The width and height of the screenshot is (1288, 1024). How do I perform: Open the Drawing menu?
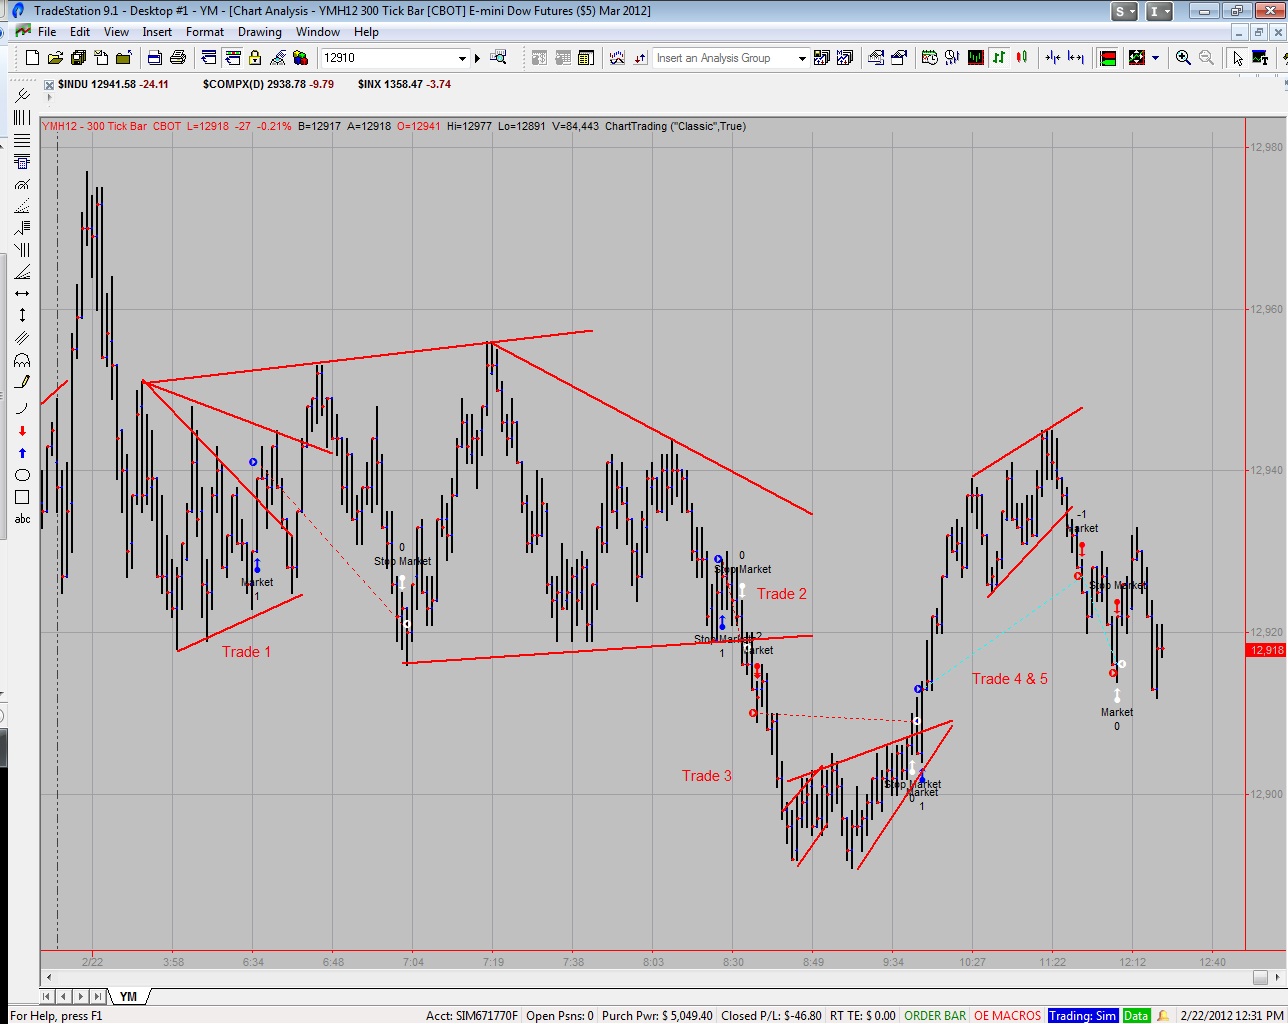pos(260,32)
